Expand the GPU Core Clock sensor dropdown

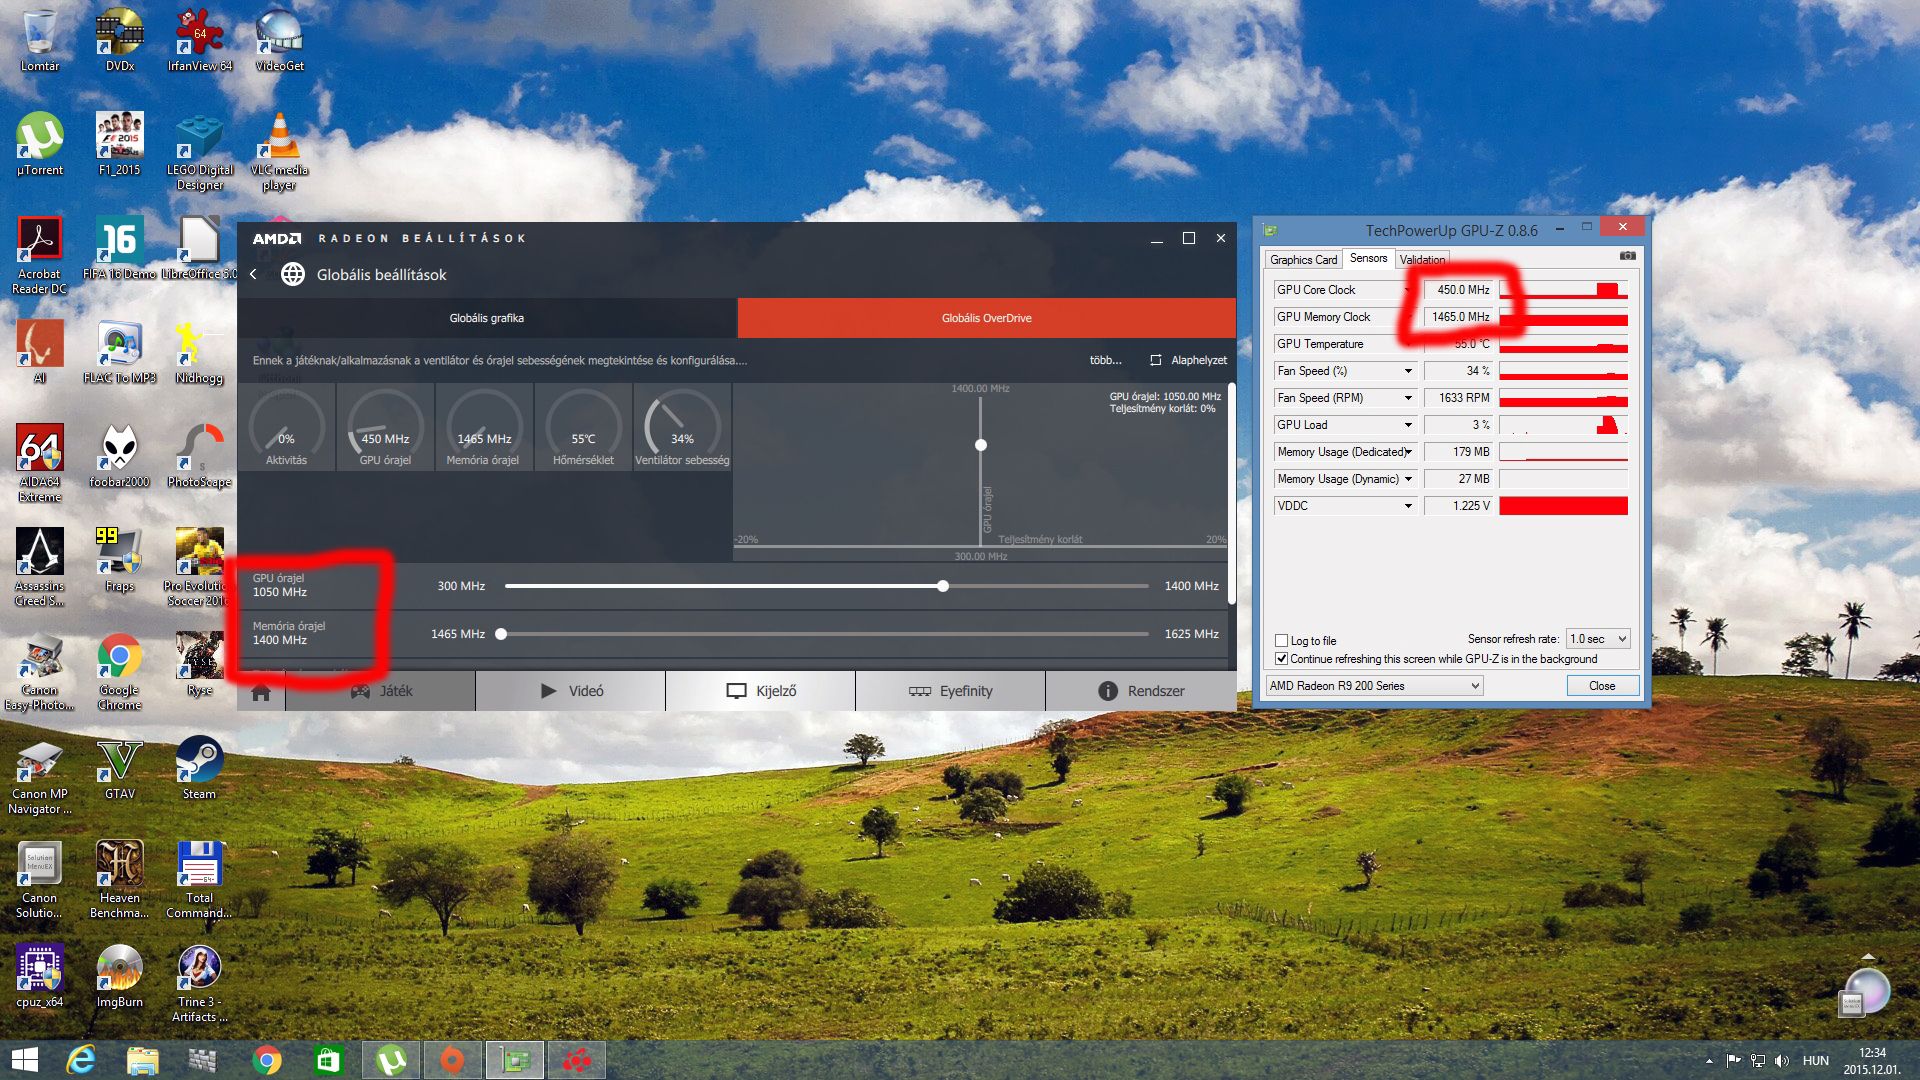[1408, 290]
